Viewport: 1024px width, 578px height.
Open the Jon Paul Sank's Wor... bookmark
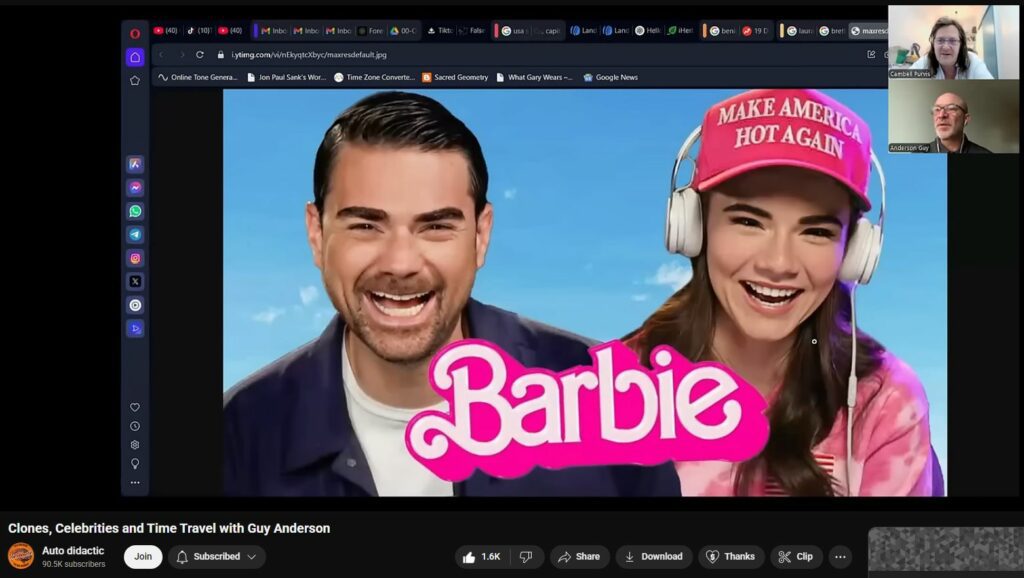[x=286, y=77]
